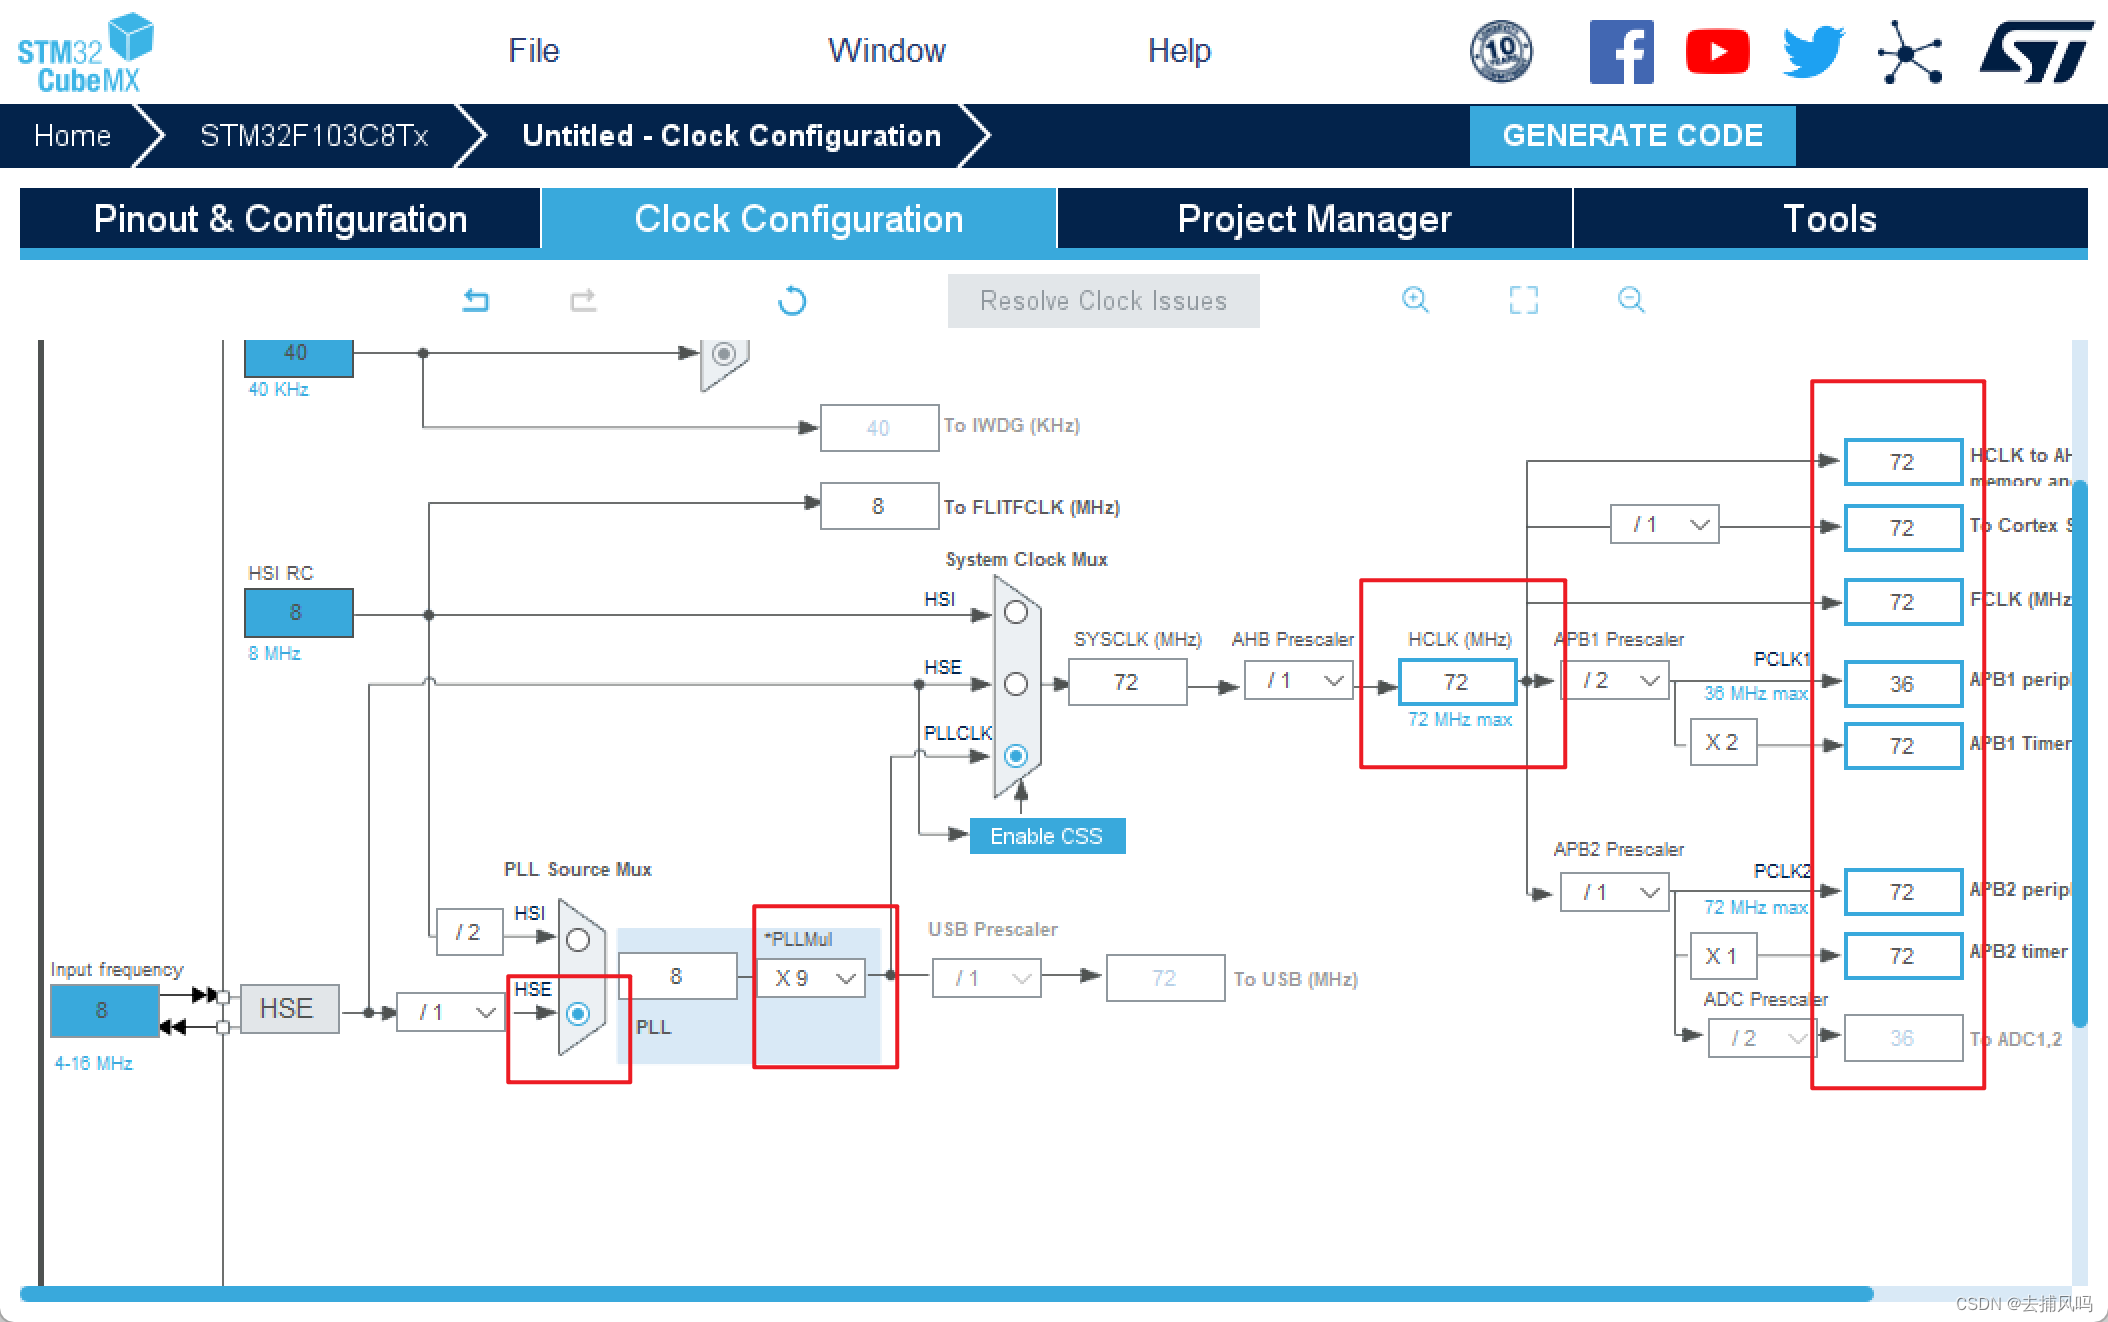Click the APB1 X 2 multiplier box

1723,742
